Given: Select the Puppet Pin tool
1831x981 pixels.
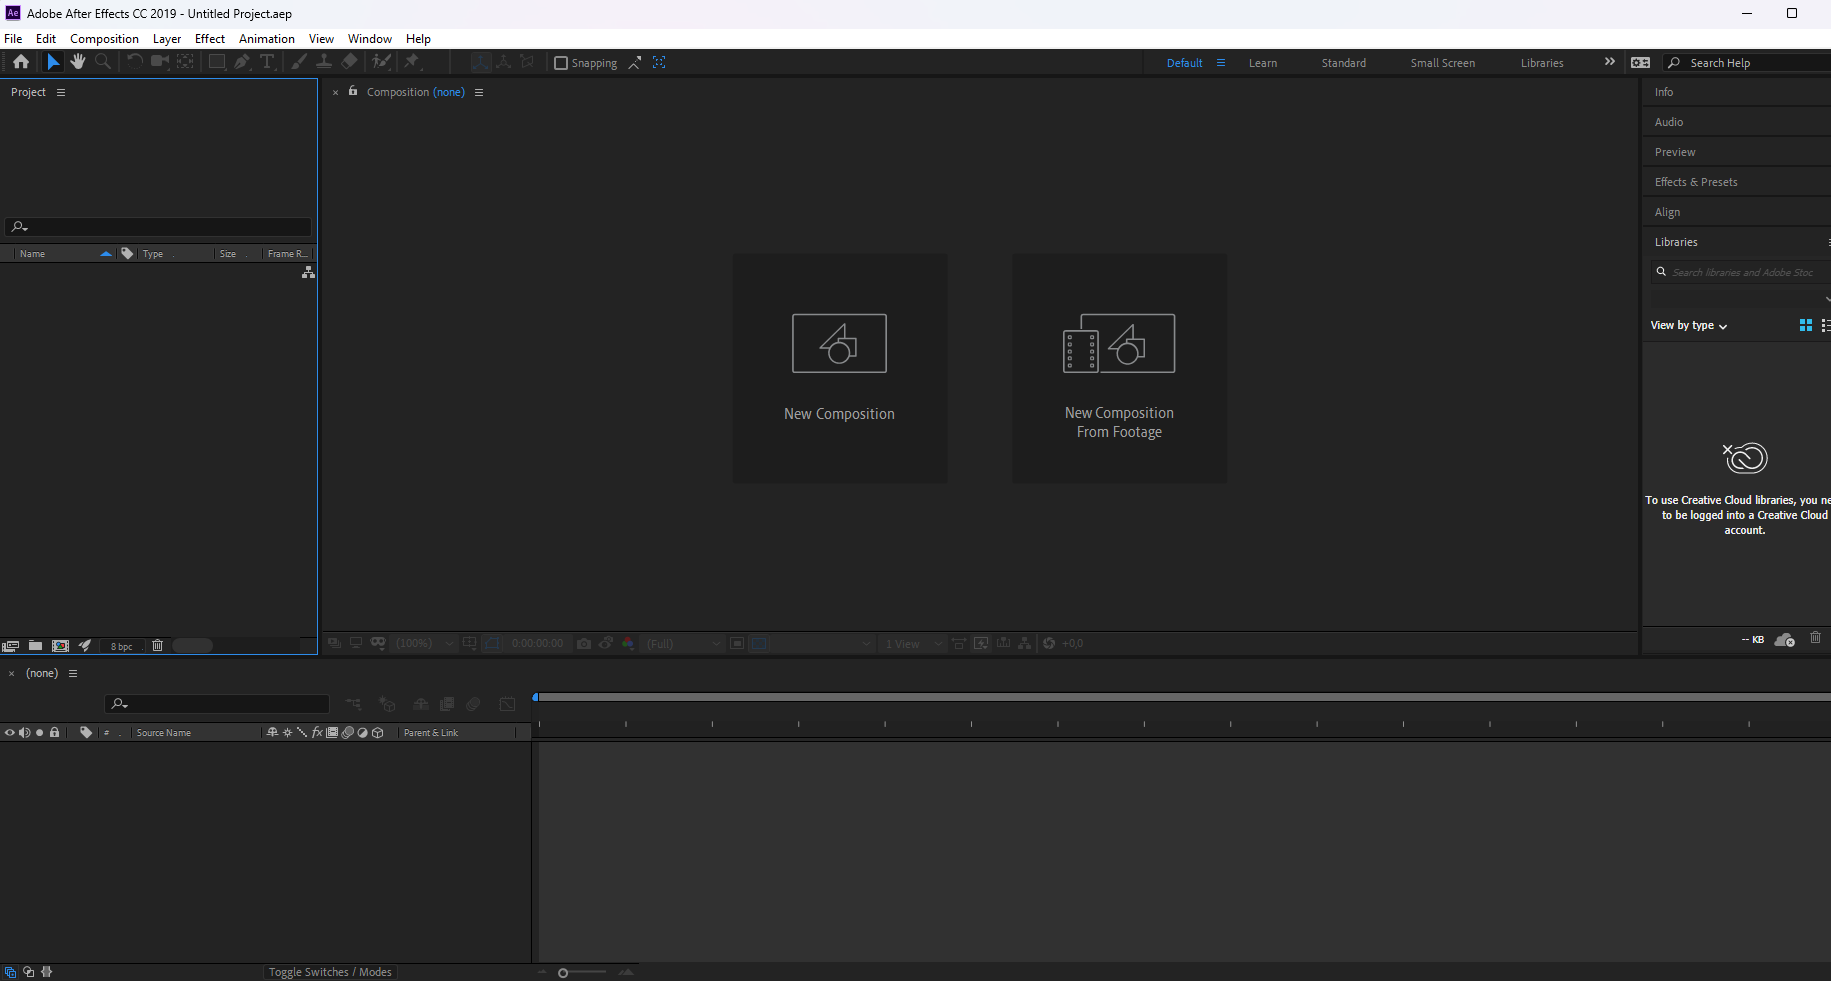Looking at the screenshot, I should pyautogui.click(x=412, y=61).
